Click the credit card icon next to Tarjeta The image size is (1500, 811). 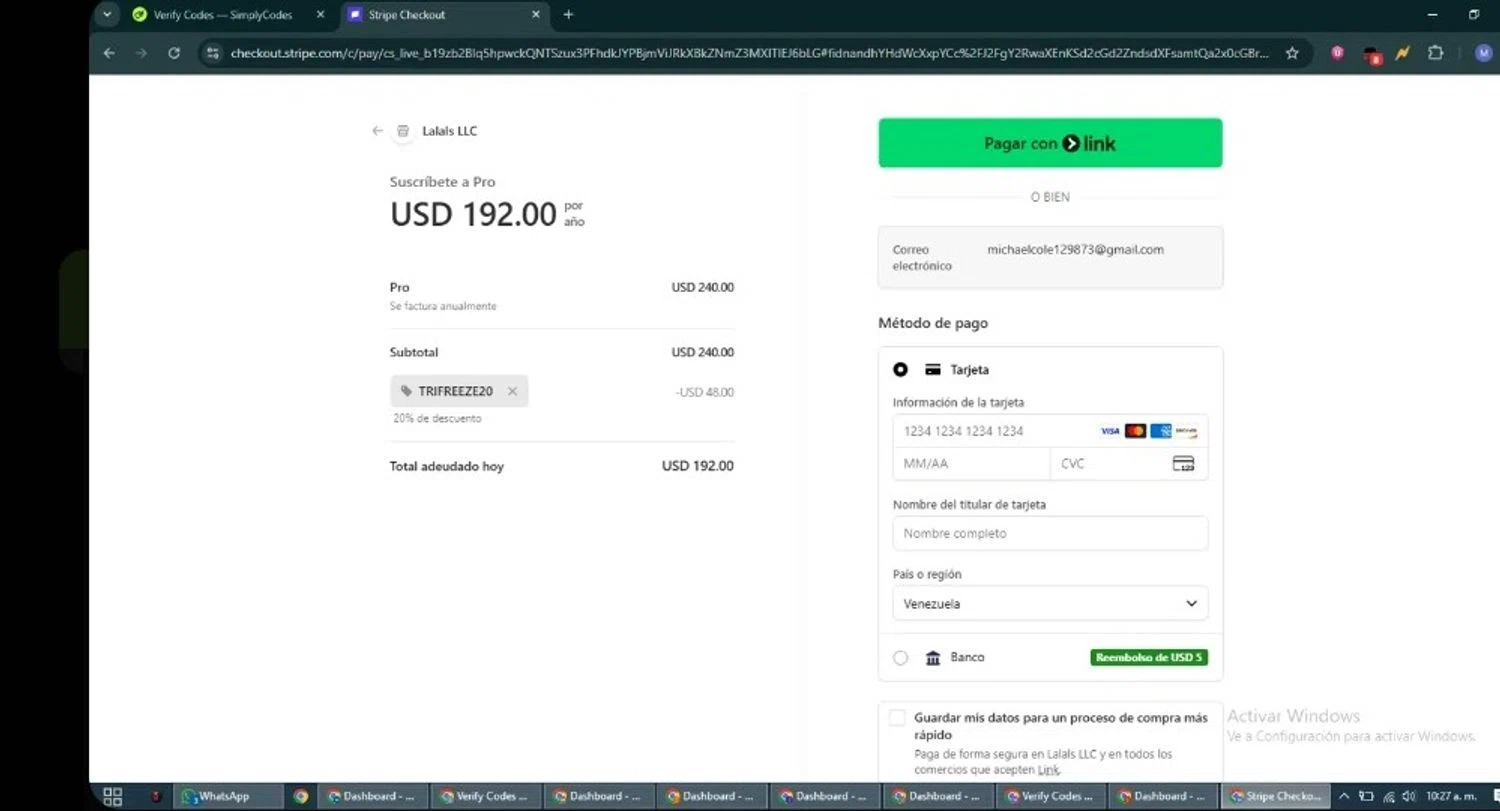tap(933, 369)
